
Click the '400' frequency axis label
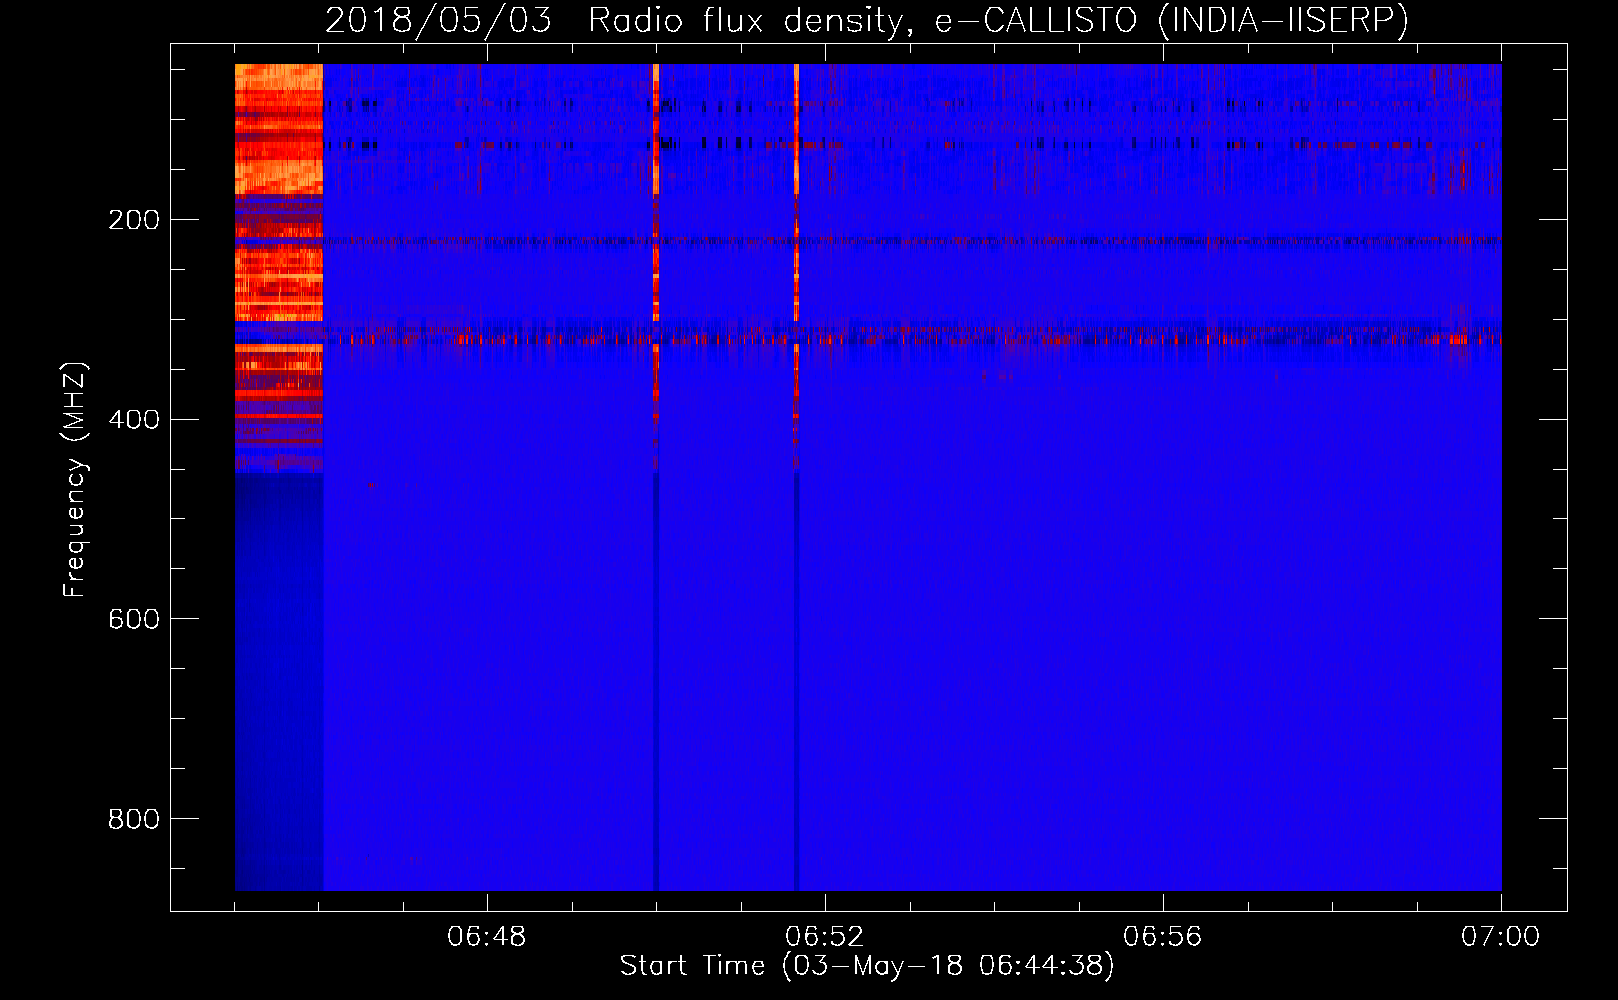pyautogui.click(x=134, y=419)
